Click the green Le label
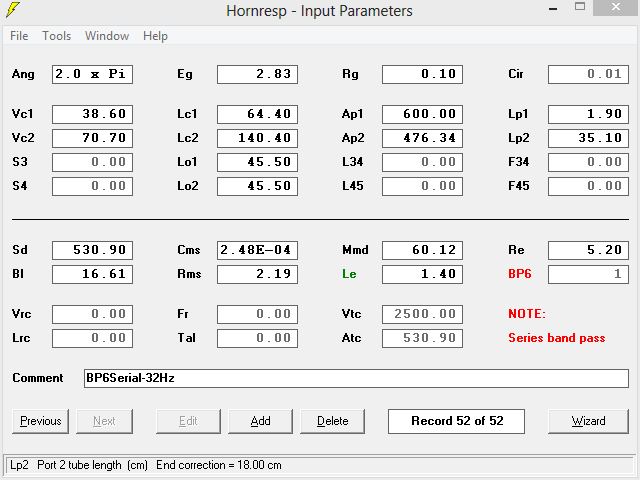This screenshot has width=640, height=480. click(x=349, y=274)
